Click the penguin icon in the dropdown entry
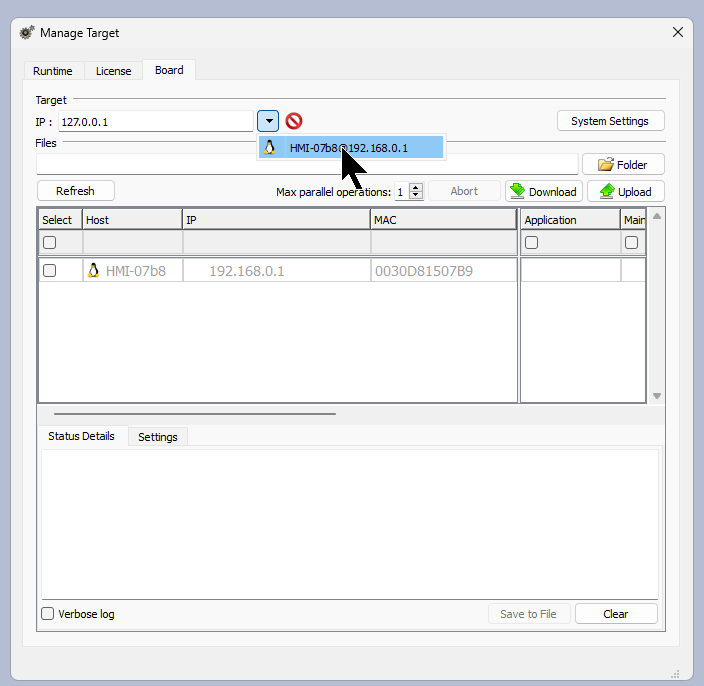 click(x=269, y=148)
